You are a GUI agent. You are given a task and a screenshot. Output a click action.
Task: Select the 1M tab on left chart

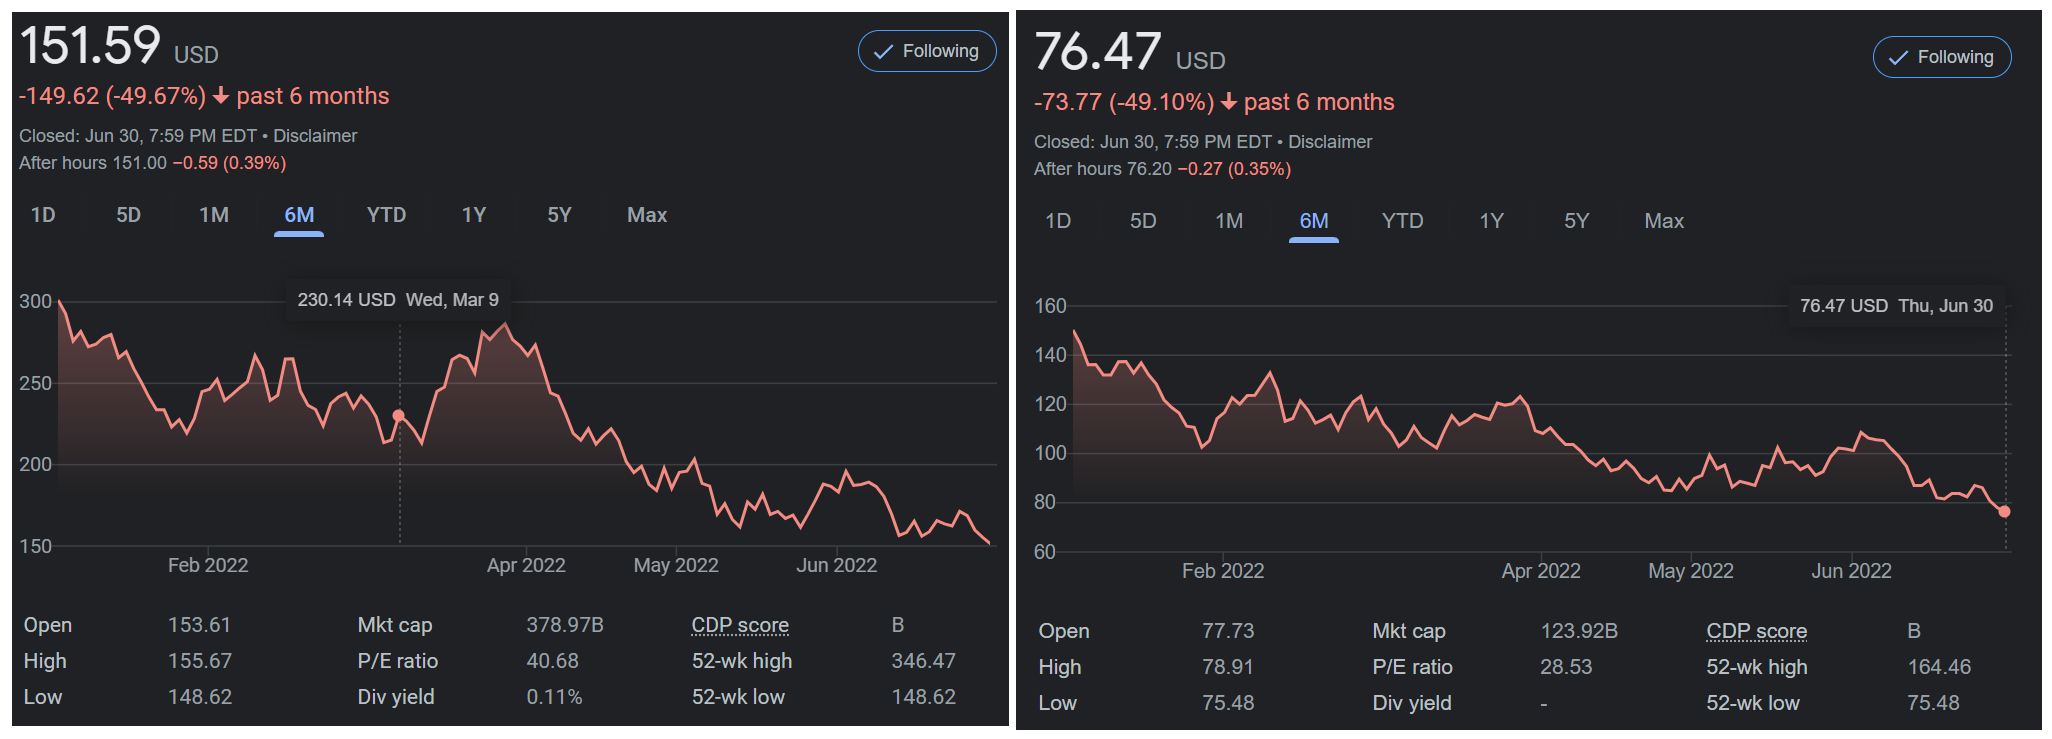point(214,215)
